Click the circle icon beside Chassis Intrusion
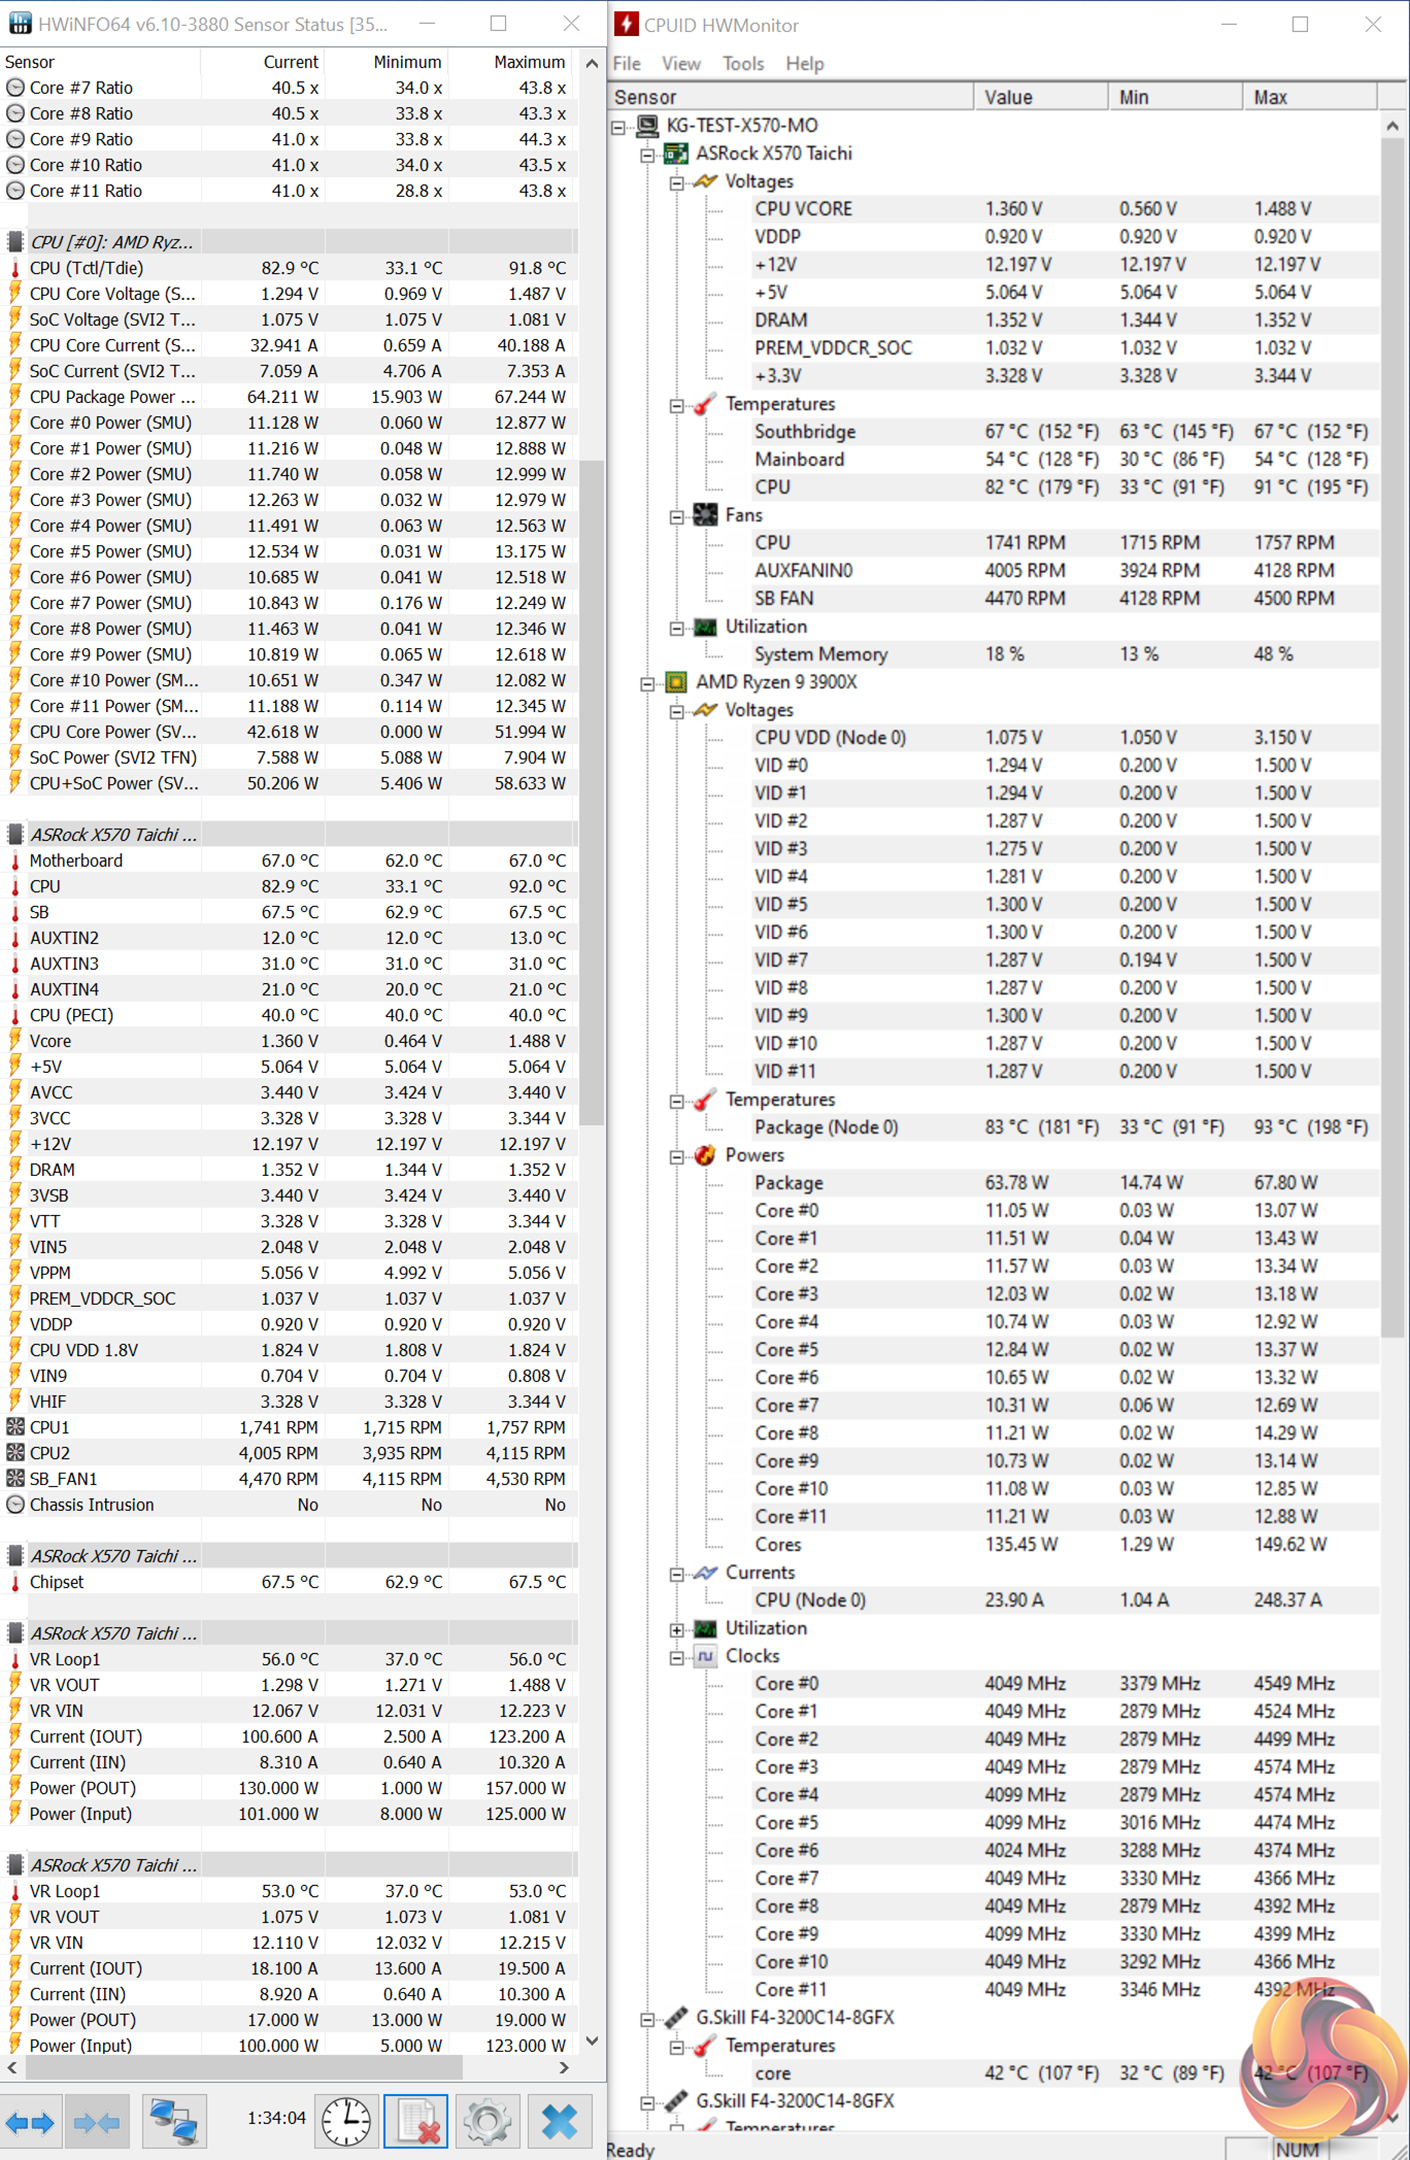Screen dimensions: 1410x2160 [x=15, y=1505]
